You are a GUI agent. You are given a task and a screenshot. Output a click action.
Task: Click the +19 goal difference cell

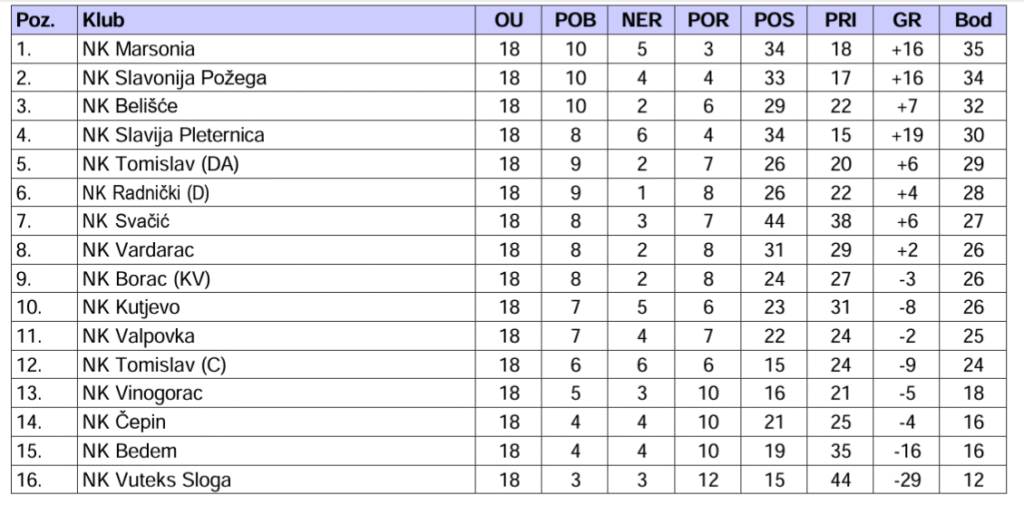[907, 135]
